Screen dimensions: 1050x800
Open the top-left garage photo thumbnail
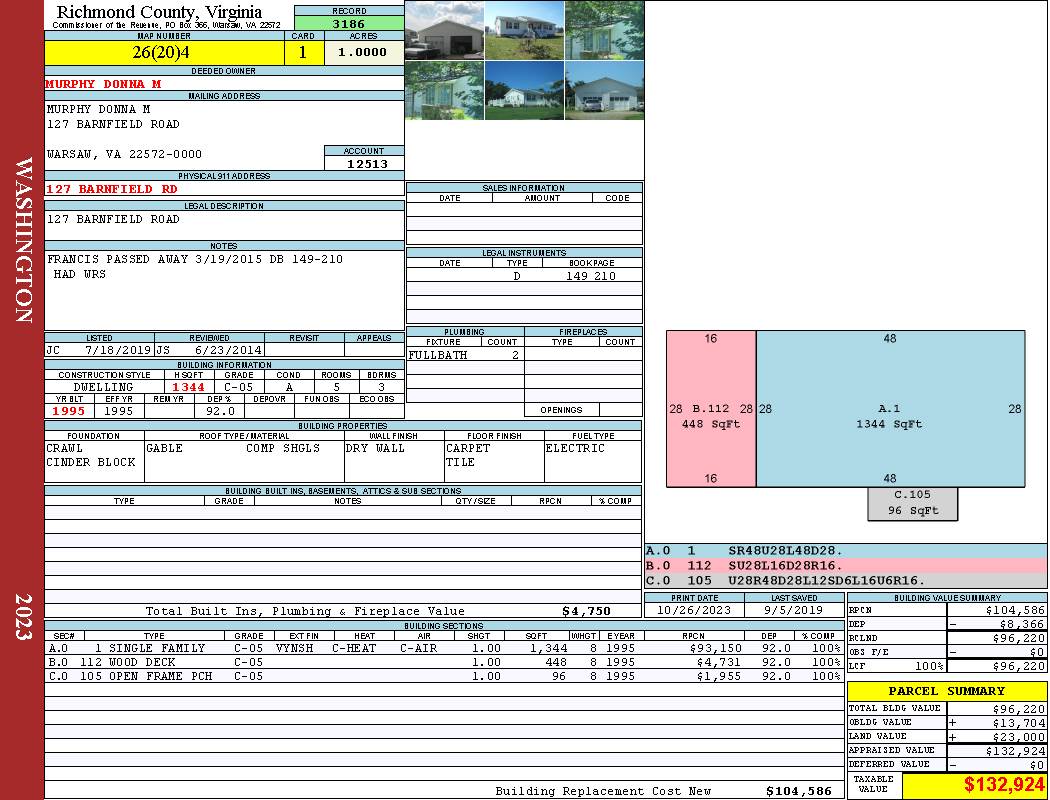[445, 30]
